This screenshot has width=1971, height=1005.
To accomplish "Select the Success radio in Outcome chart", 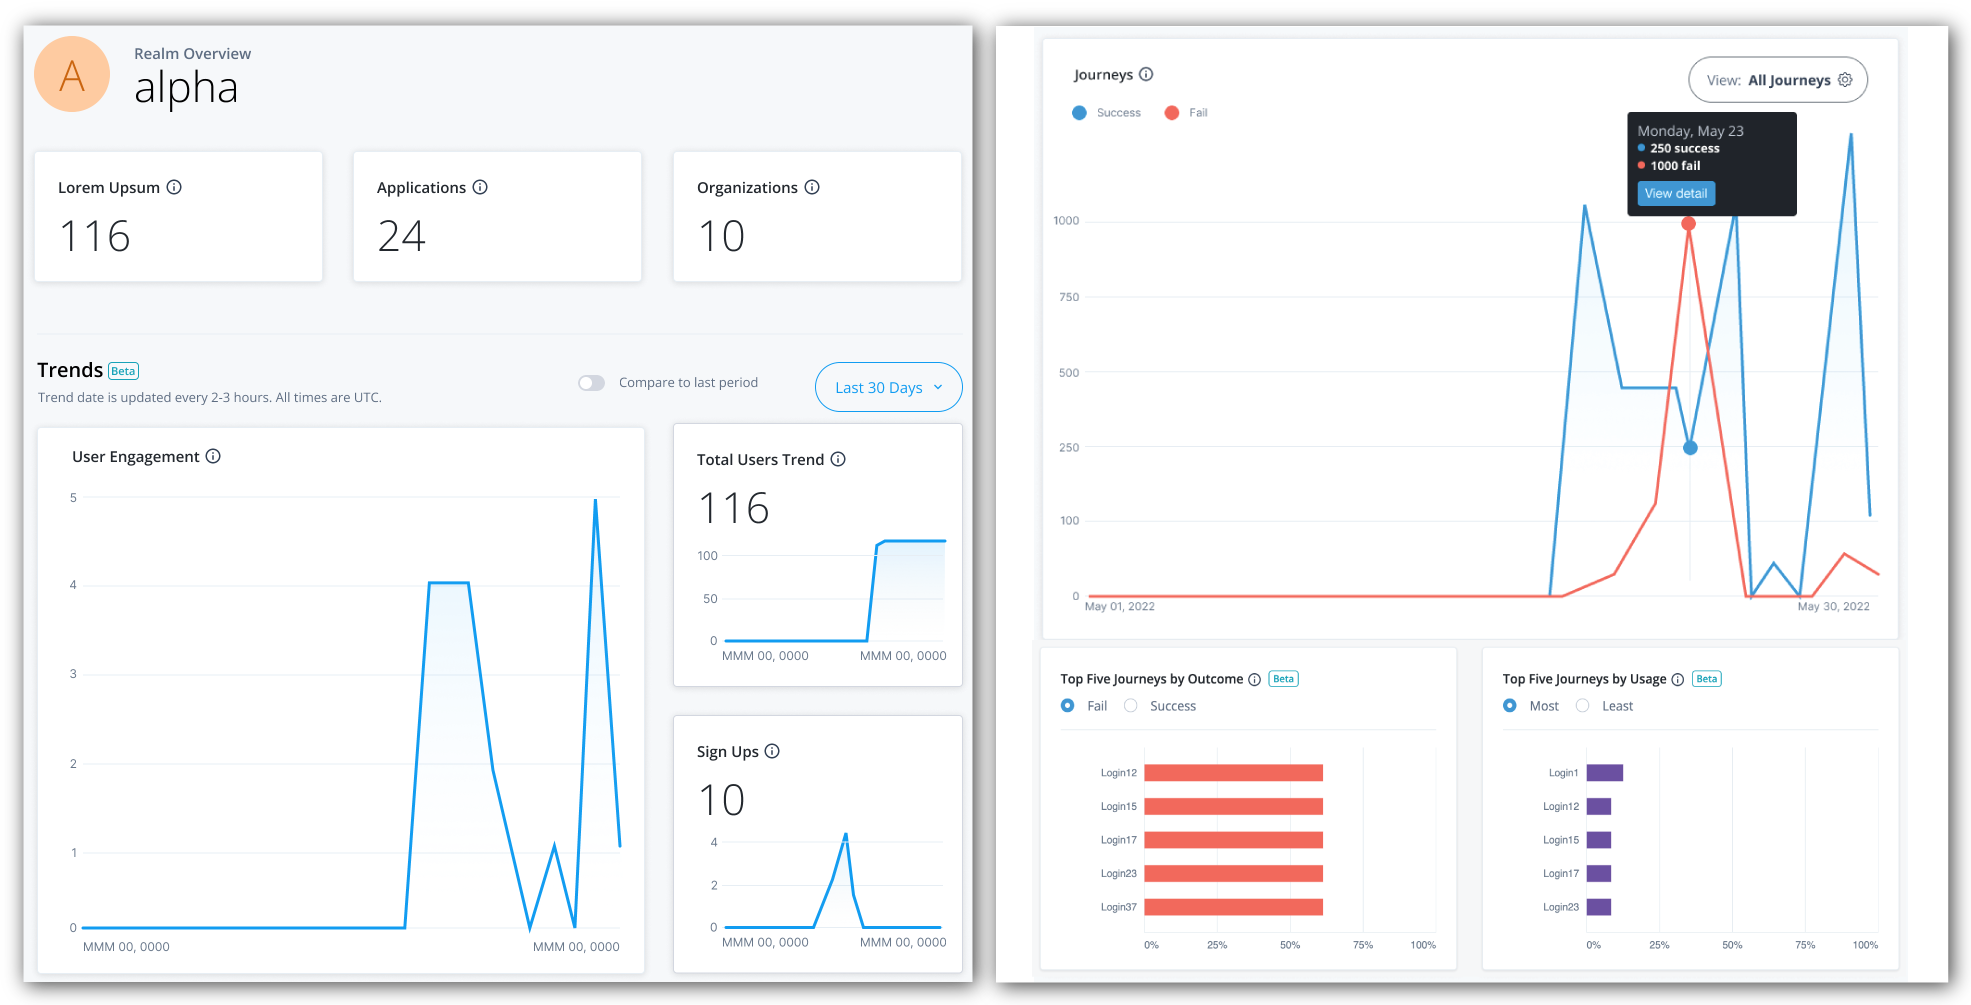I will pyautogui.click(x=1130, y=705).
